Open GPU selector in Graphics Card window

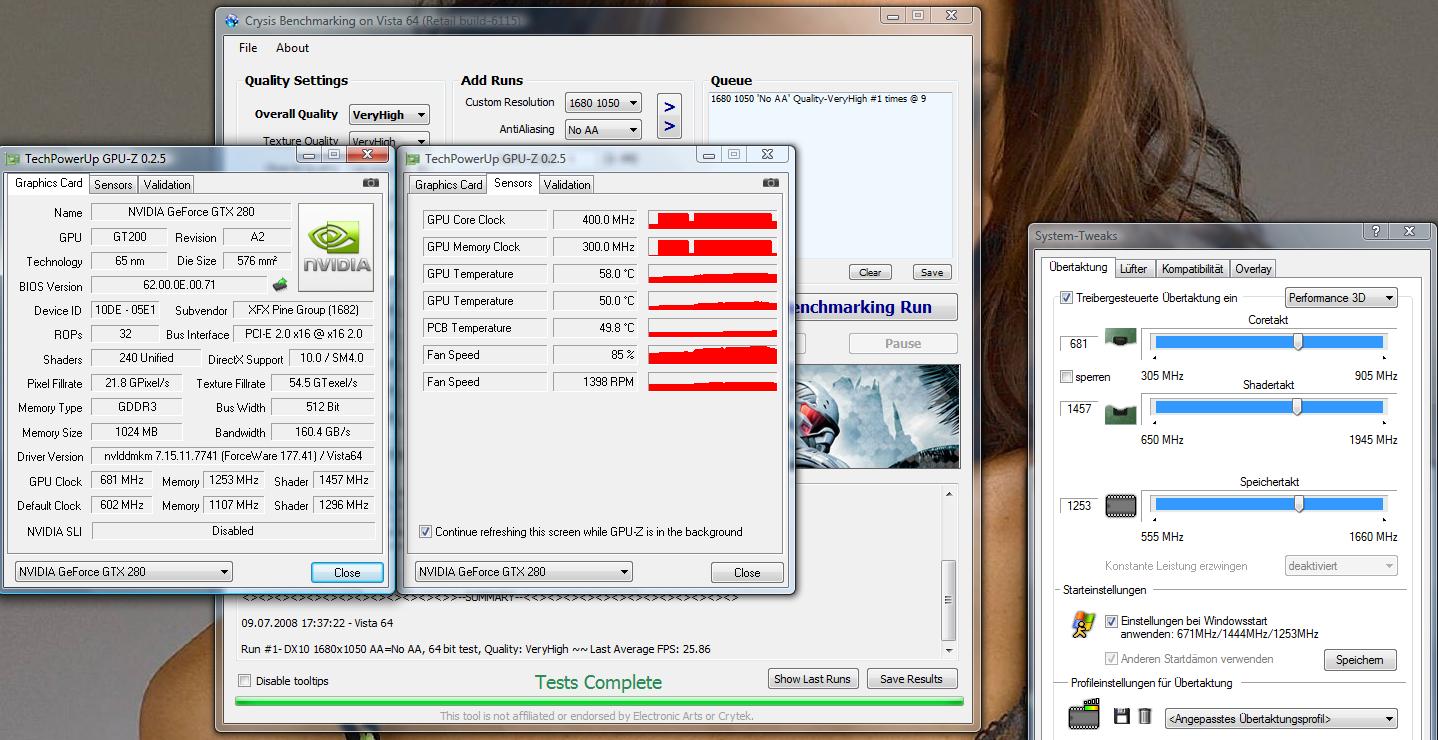[x=124, y=572]
